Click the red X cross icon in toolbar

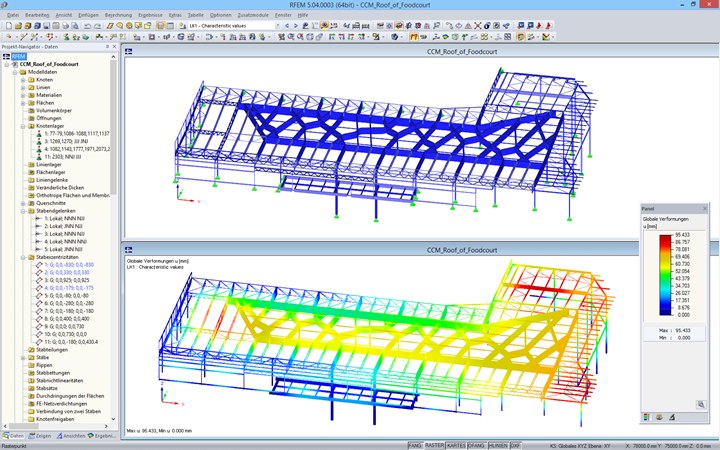tap(478, 26)
